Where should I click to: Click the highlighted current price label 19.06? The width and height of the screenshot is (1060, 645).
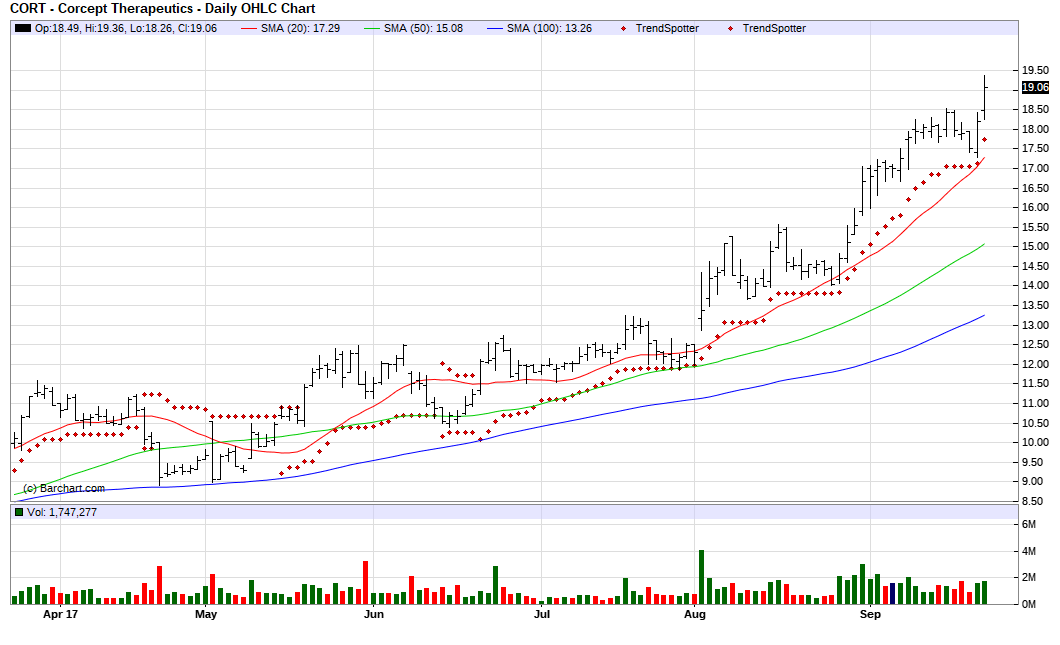pos(1035,87)
